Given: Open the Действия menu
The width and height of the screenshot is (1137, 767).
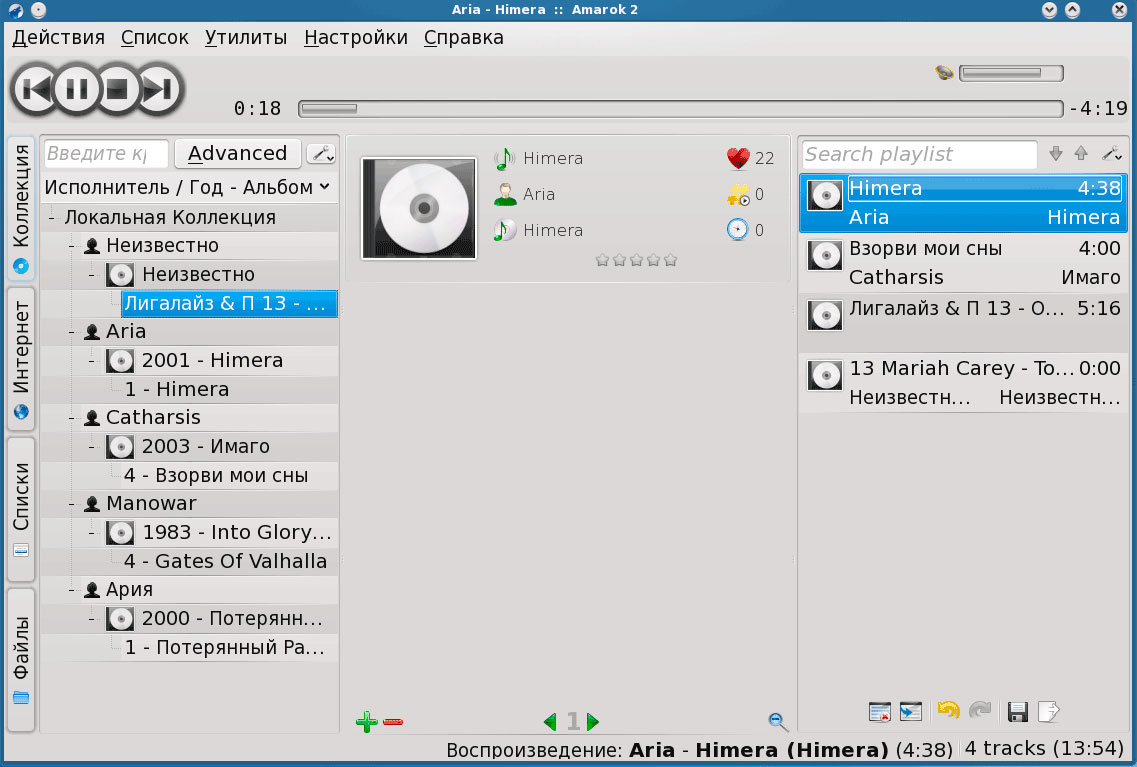Looking at the screenshot, I should (x=59, y=38).
